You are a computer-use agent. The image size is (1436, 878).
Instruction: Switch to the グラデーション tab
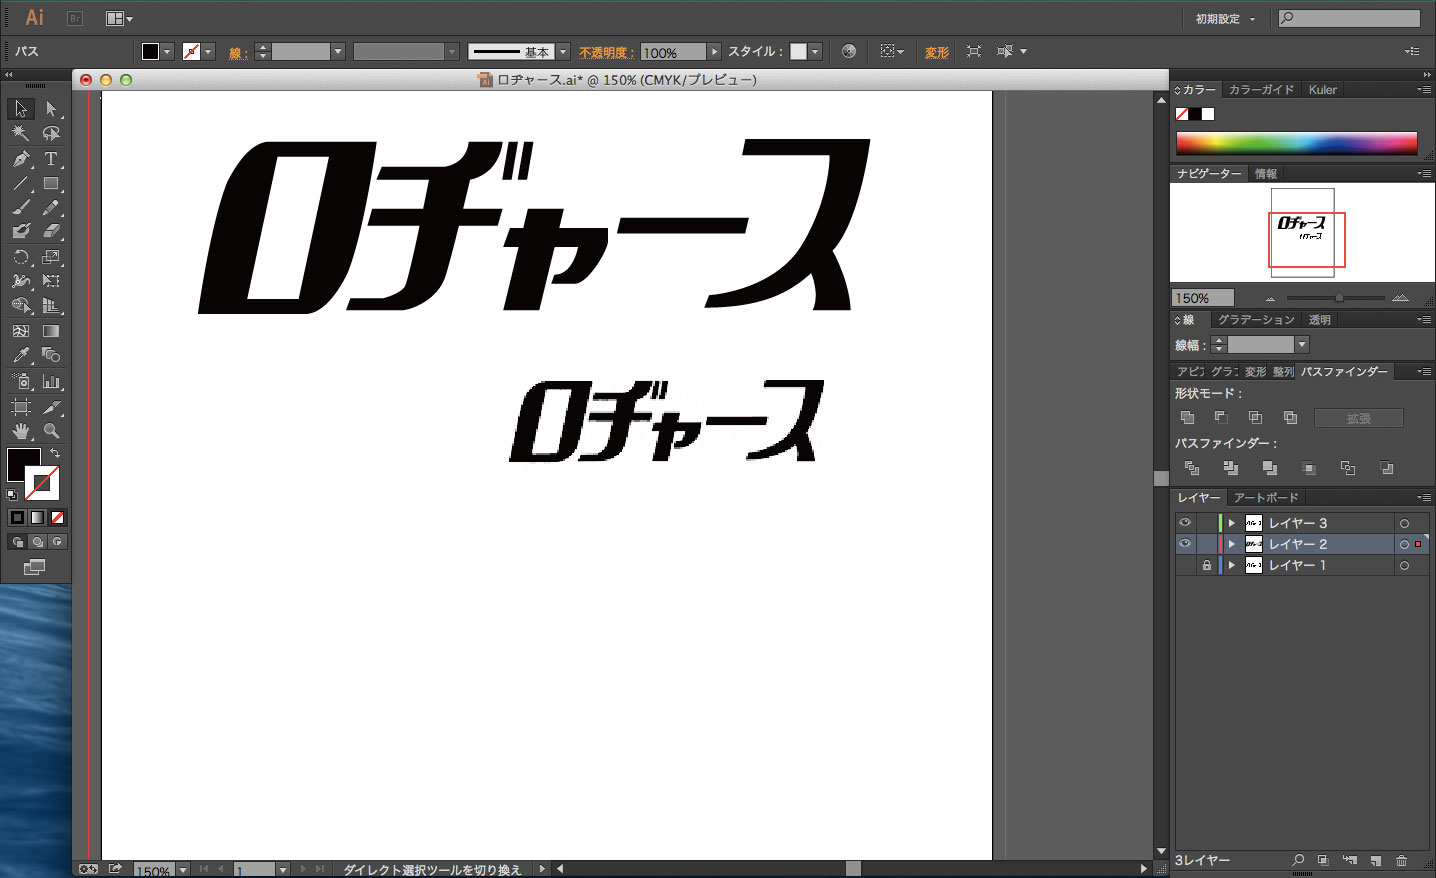1256,320
